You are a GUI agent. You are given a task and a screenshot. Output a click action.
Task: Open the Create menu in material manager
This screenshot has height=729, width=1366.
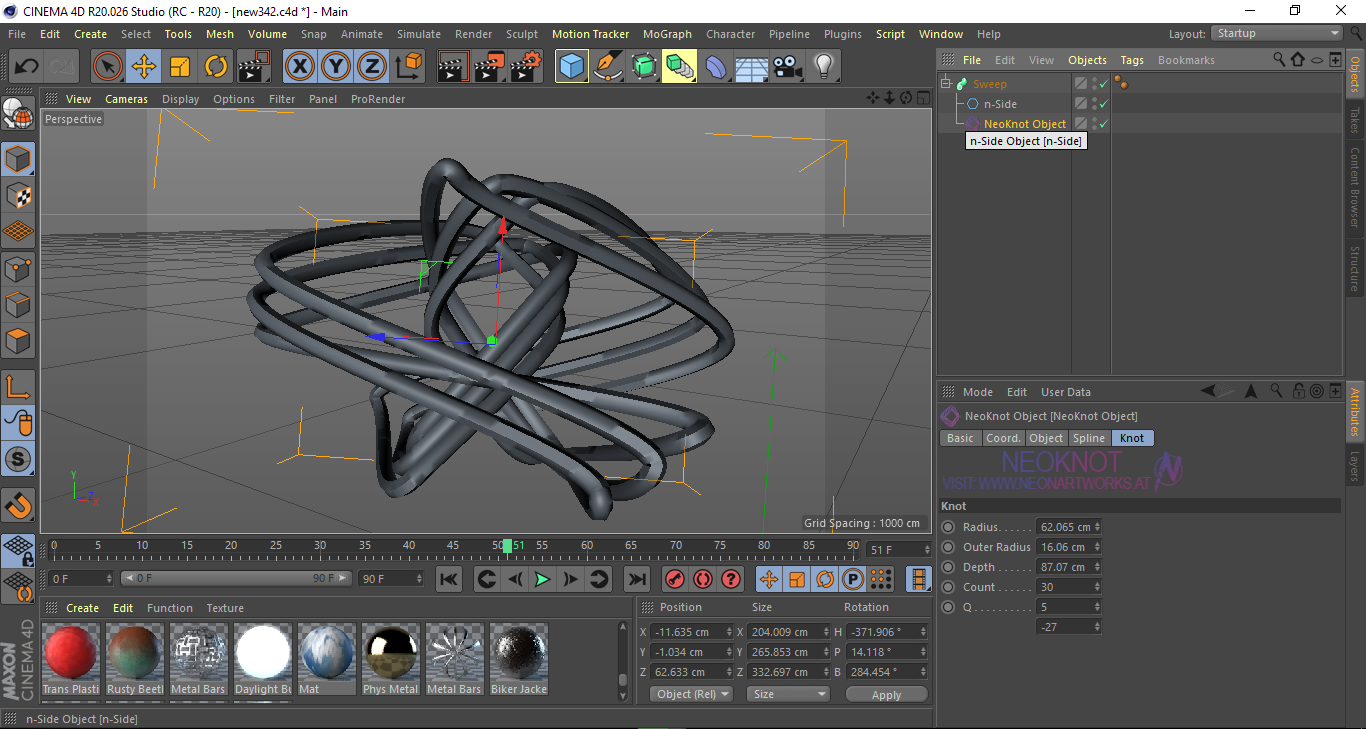point(82,608)
